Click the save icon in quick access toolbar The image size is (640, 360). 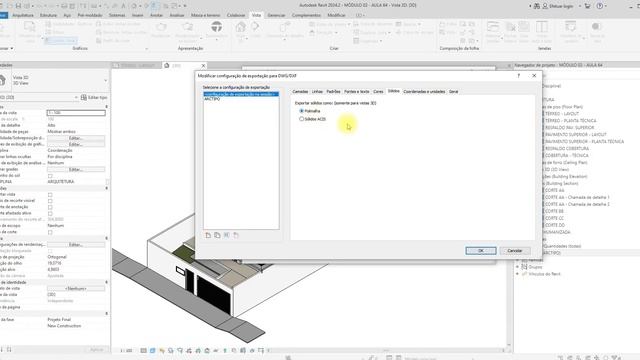coord(18,6)
